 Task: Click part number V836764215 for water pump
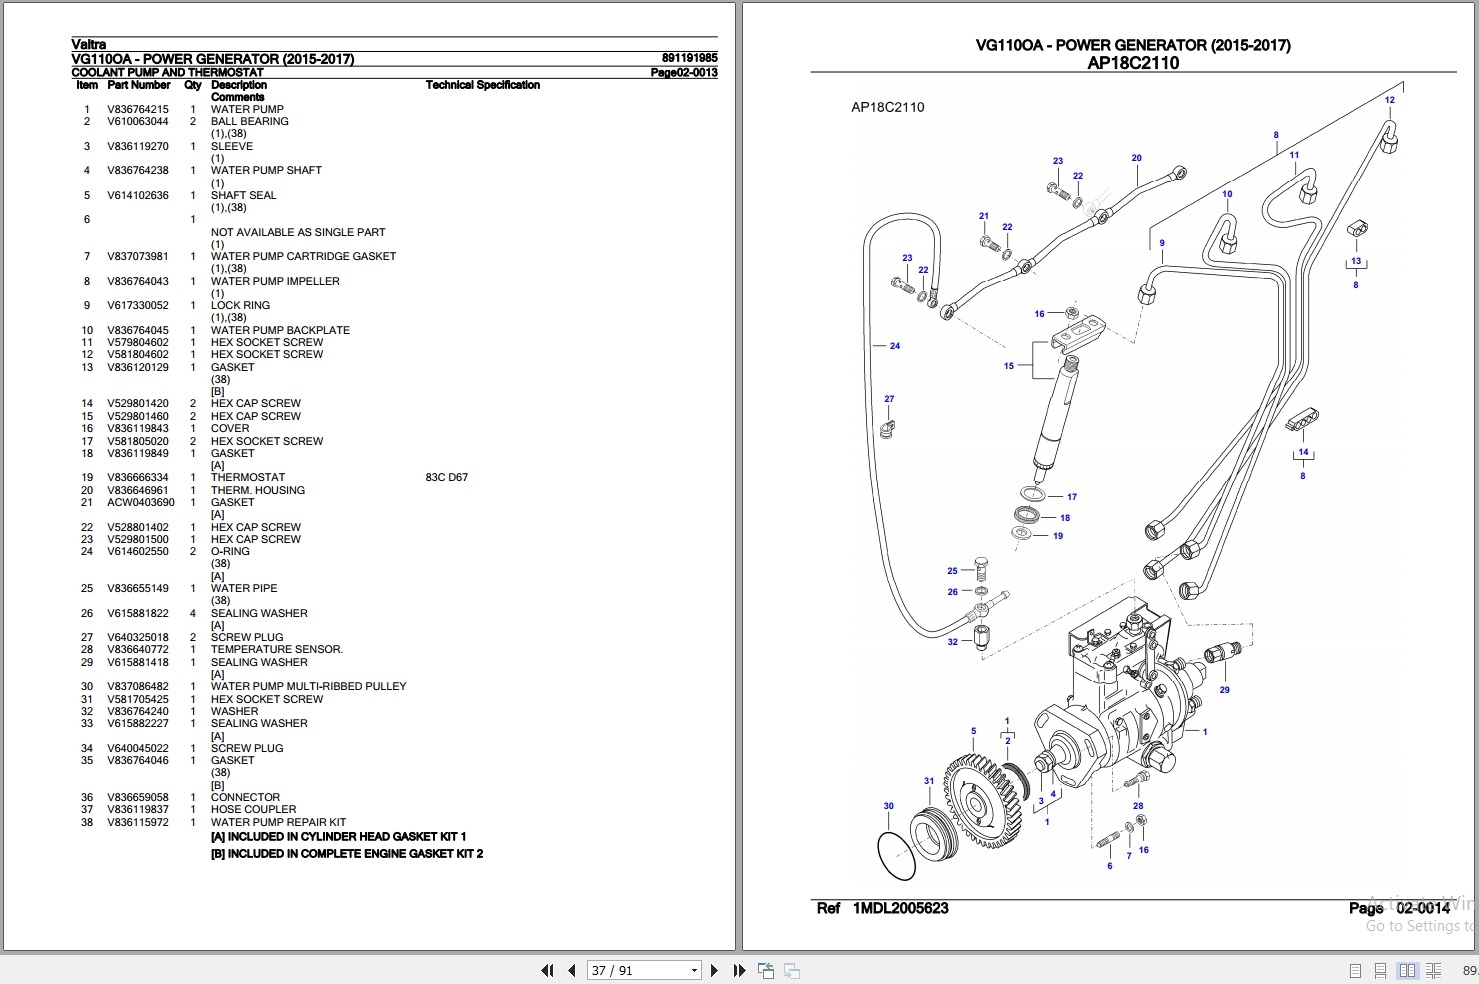(x=138, y=109)
